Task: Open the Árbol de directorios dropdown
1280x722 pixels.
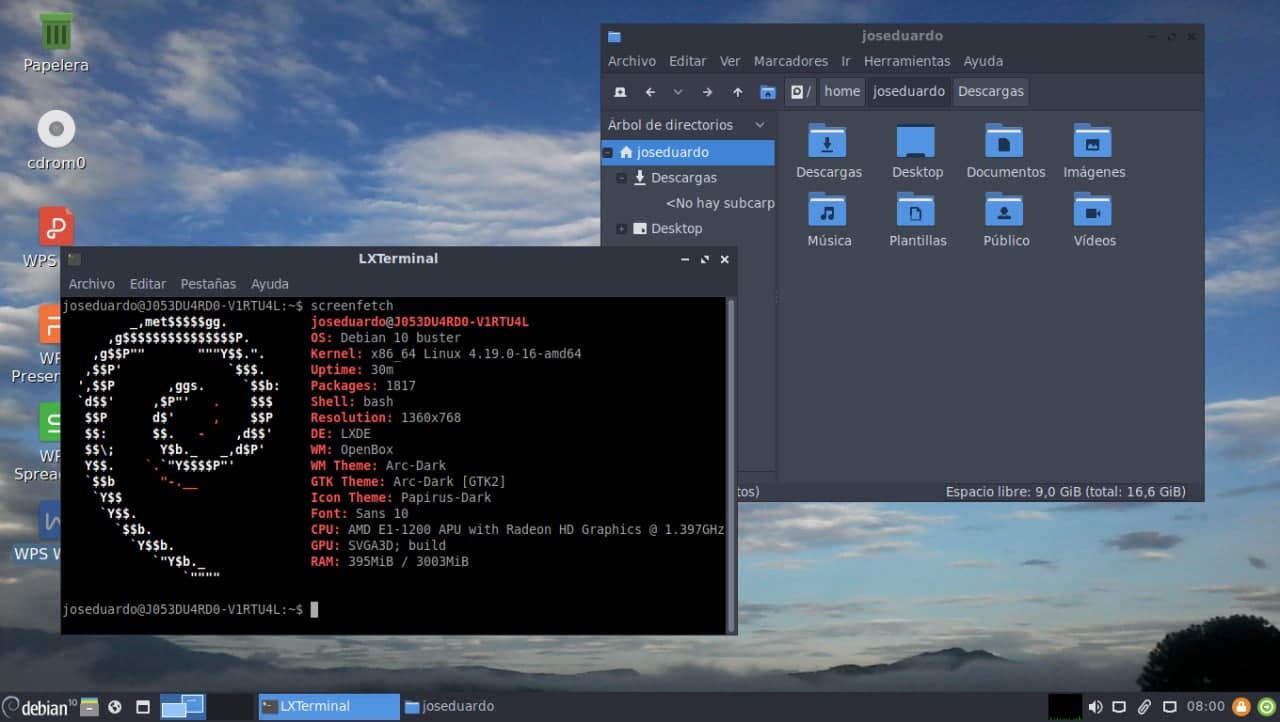Action: coord(759,125)
